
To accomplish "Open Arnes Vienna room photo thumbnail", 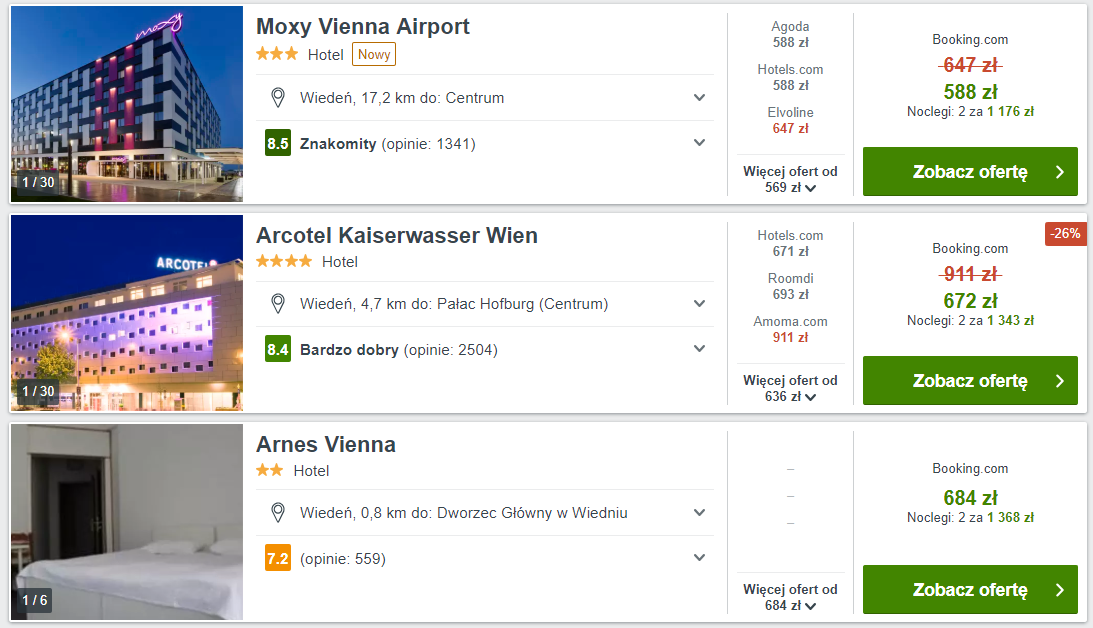I will 127,521.
